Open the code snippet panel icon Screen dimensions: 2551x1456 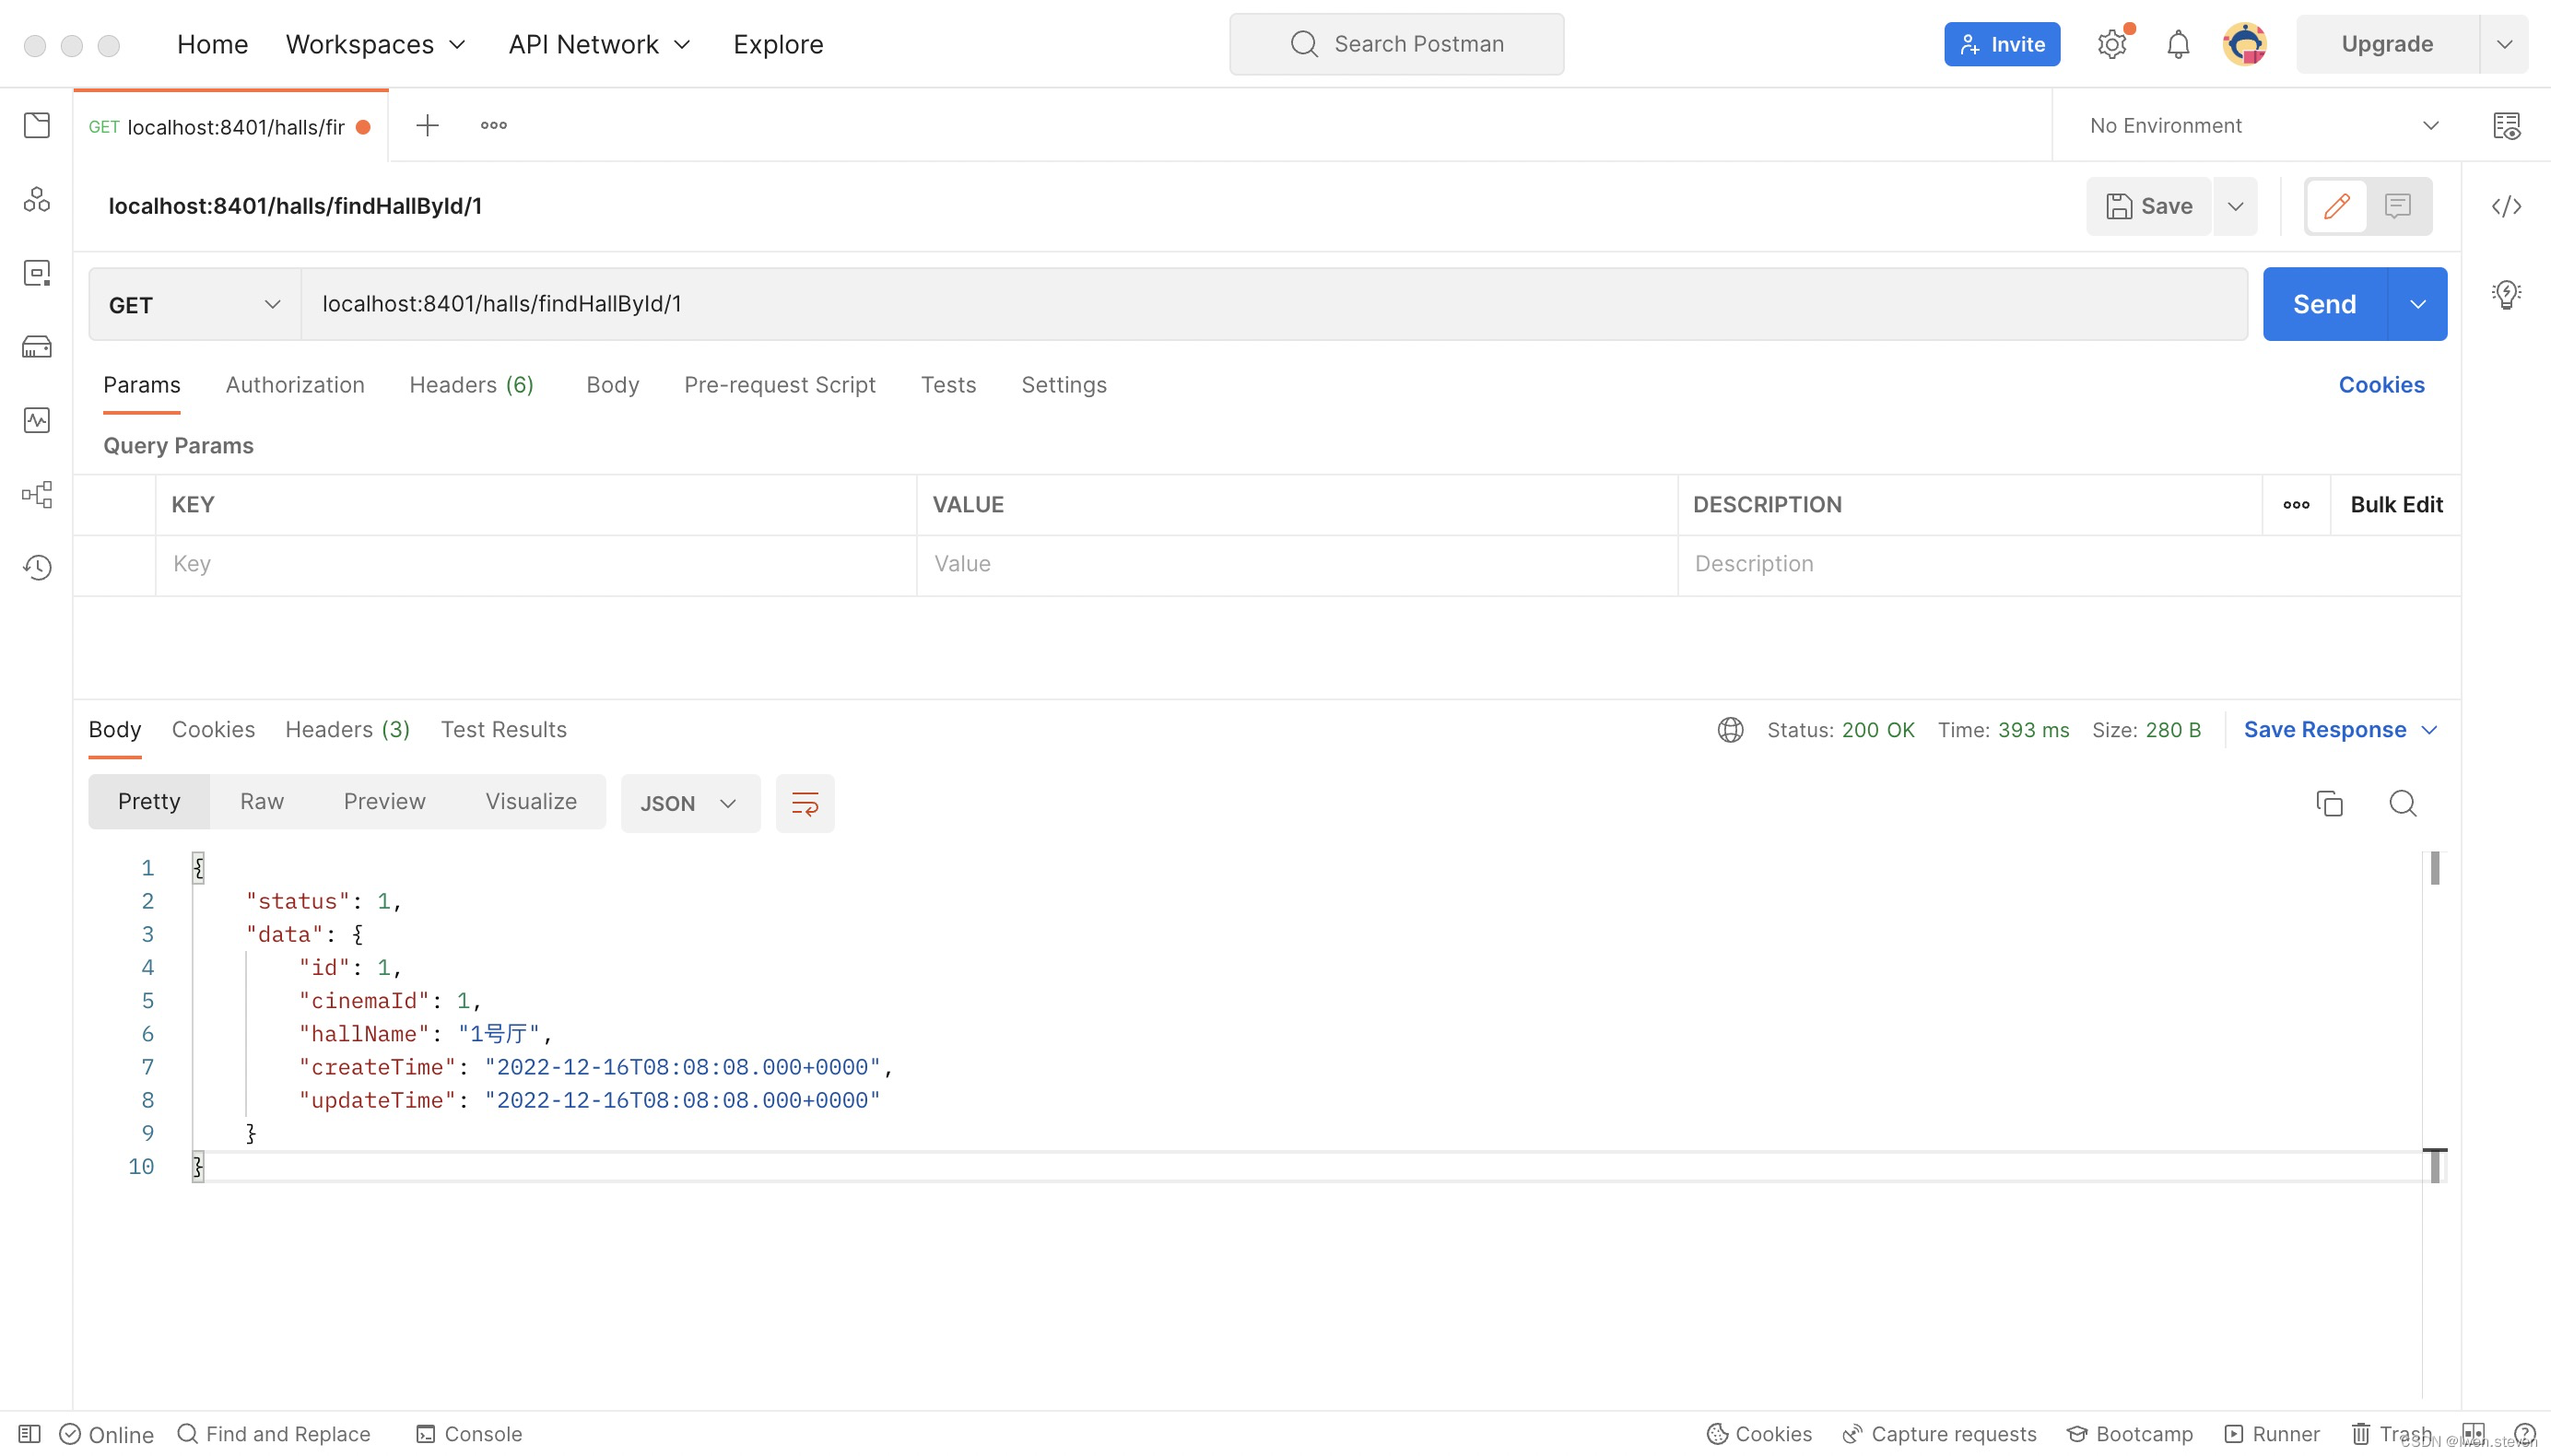point(2506,206)
